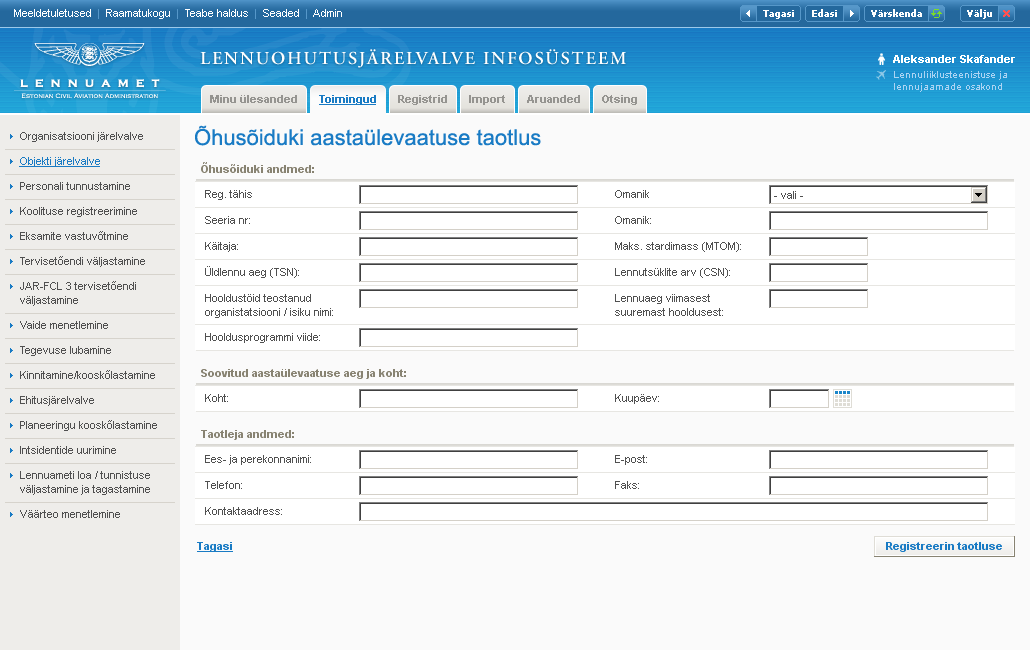Screen dimensions: 1030x650
Task: Open Intsidentide uurimine sidebar item
Action: (x=68, y=450)
